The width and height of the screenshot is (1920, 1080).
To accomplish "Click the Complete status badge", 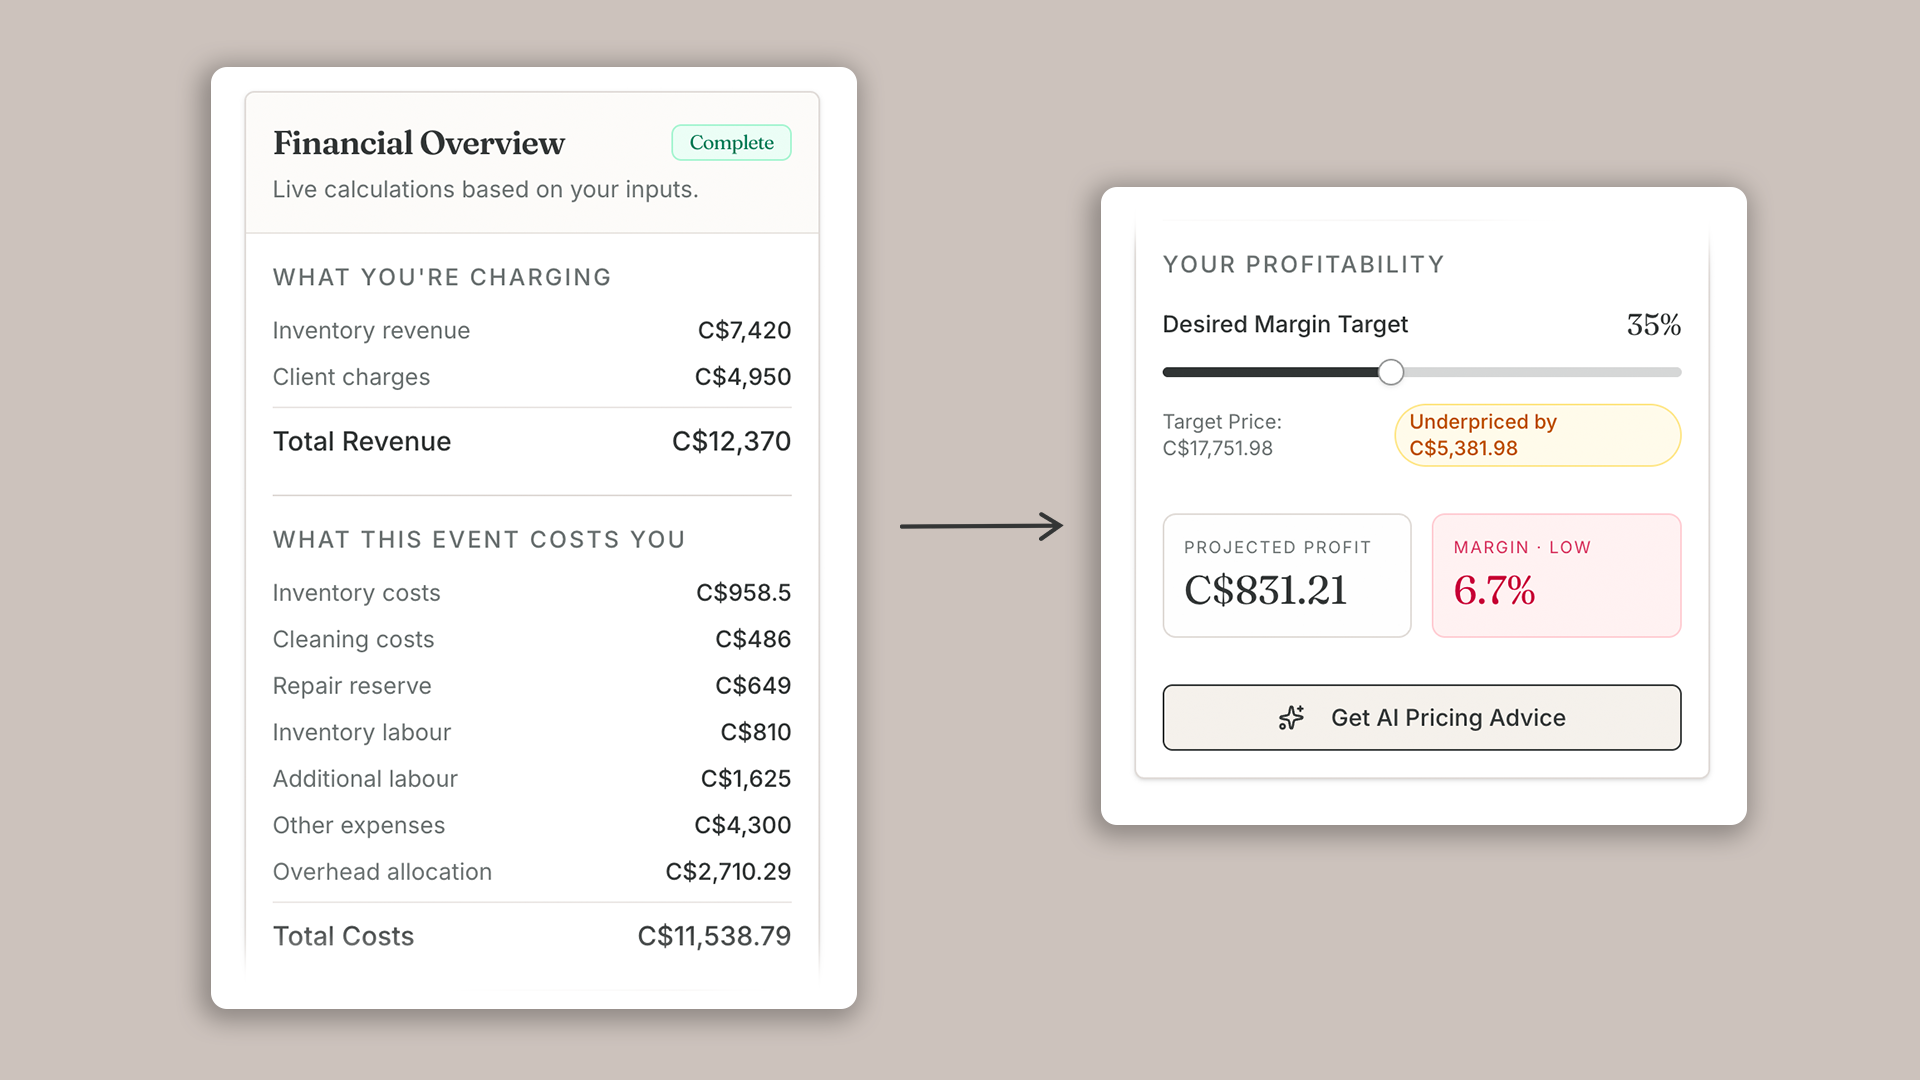I will click(731, 143).
